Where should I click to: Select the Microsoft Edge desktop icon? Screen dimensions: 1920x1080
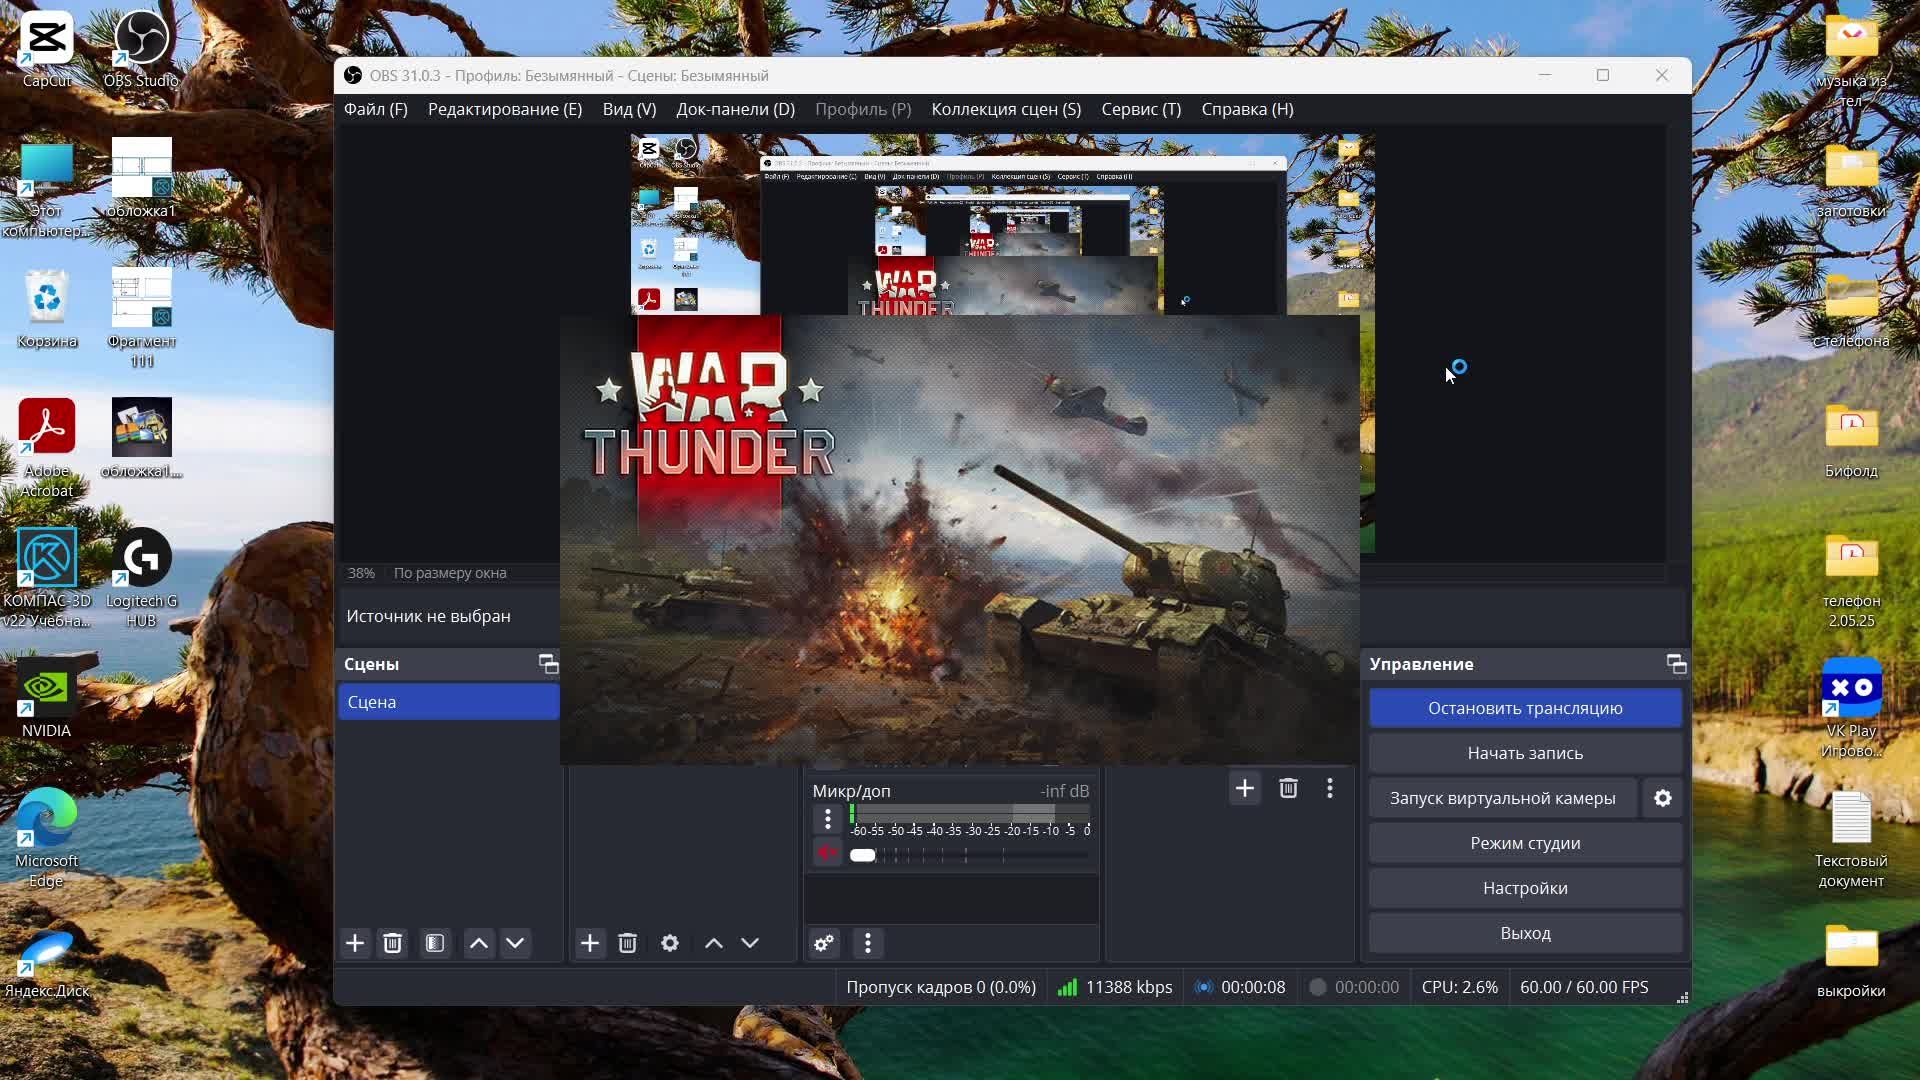(47, 838)
